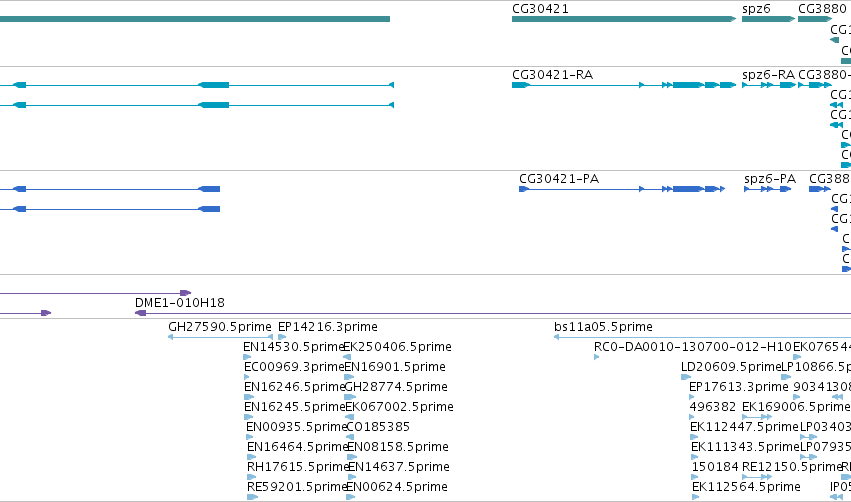Select the EK111343.5prime EST label
The width and height of the screenshot is (851, 502).
click(745, 447)
